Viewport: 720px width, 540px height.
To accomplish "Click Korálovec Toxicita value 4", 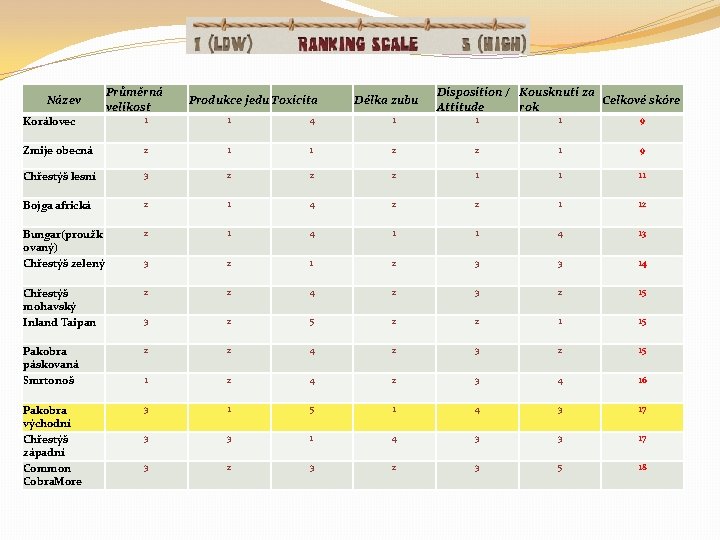I will coord(312,122).
